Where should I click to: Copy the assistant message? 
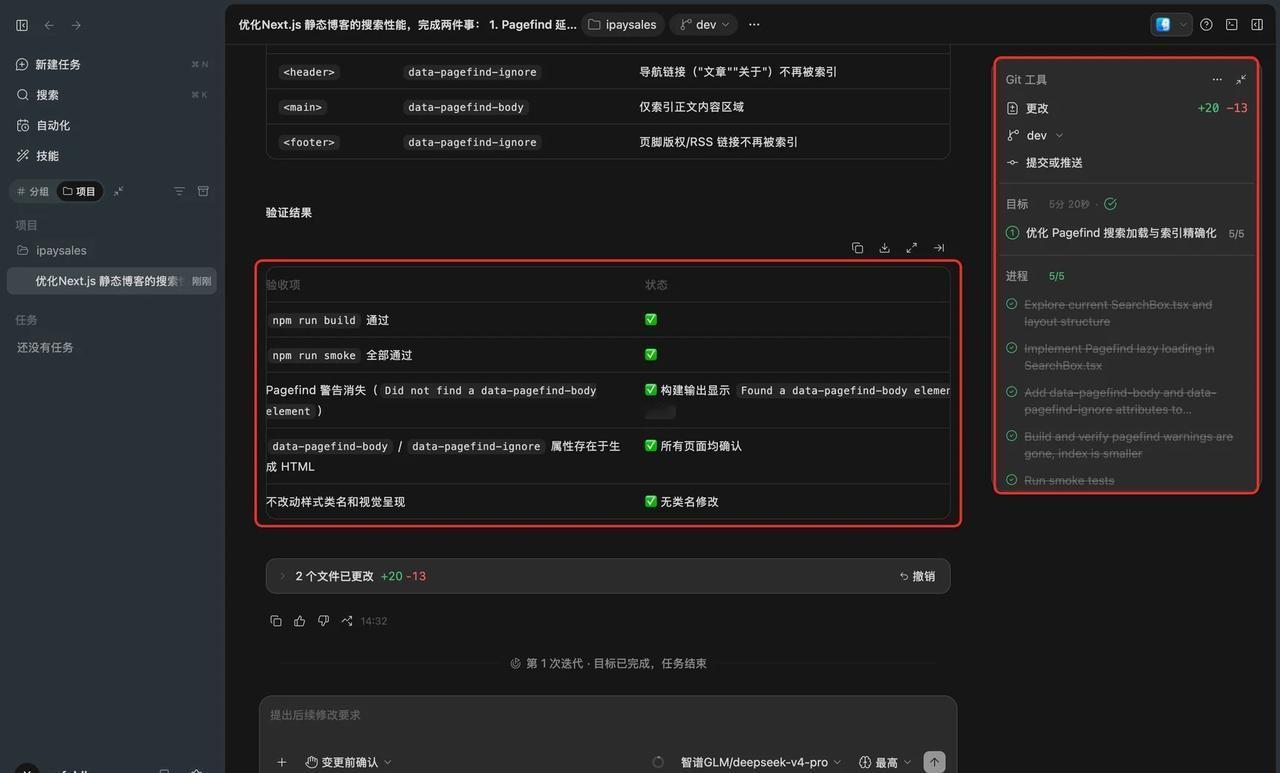[276, 621]
